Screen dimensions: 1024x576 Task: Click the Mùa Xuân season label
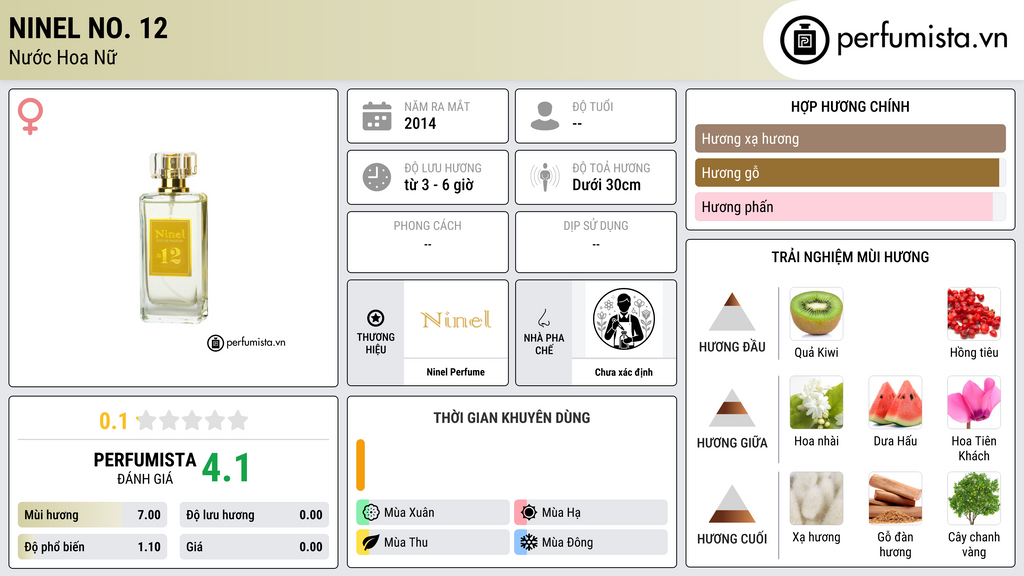click(x=409, y=513)
